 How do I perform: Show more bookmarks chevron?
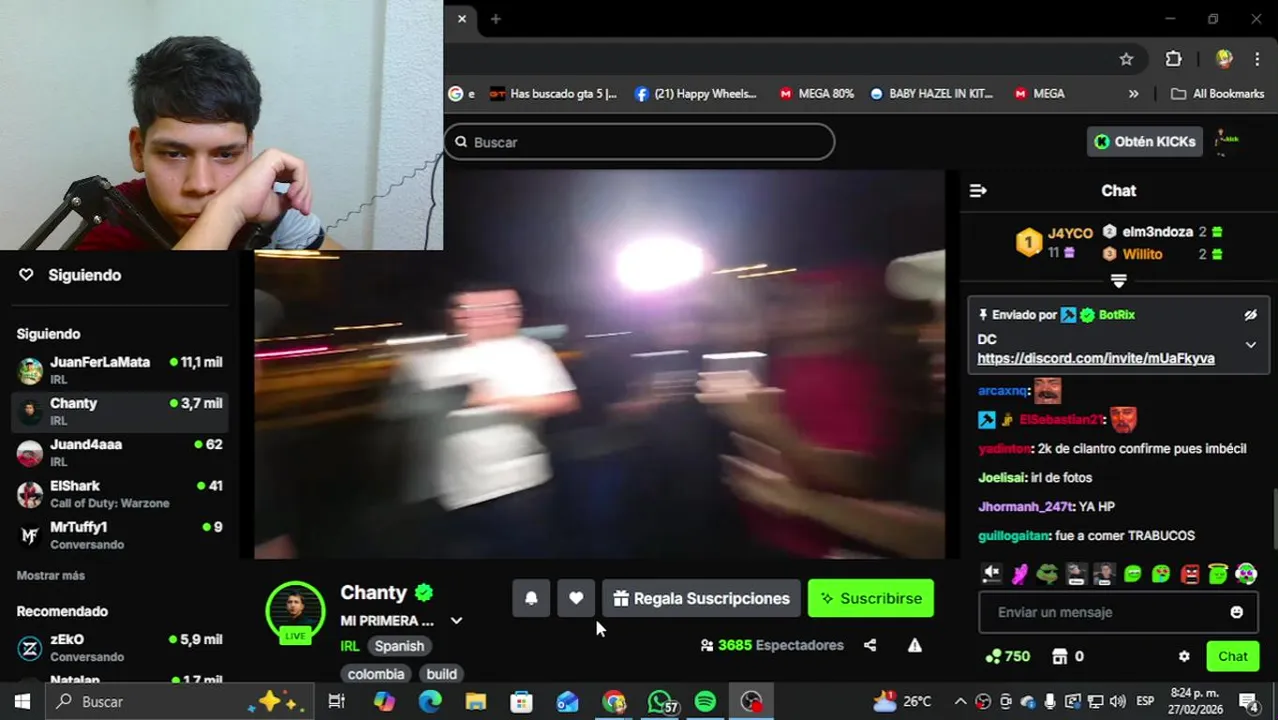click(1133, 93)
